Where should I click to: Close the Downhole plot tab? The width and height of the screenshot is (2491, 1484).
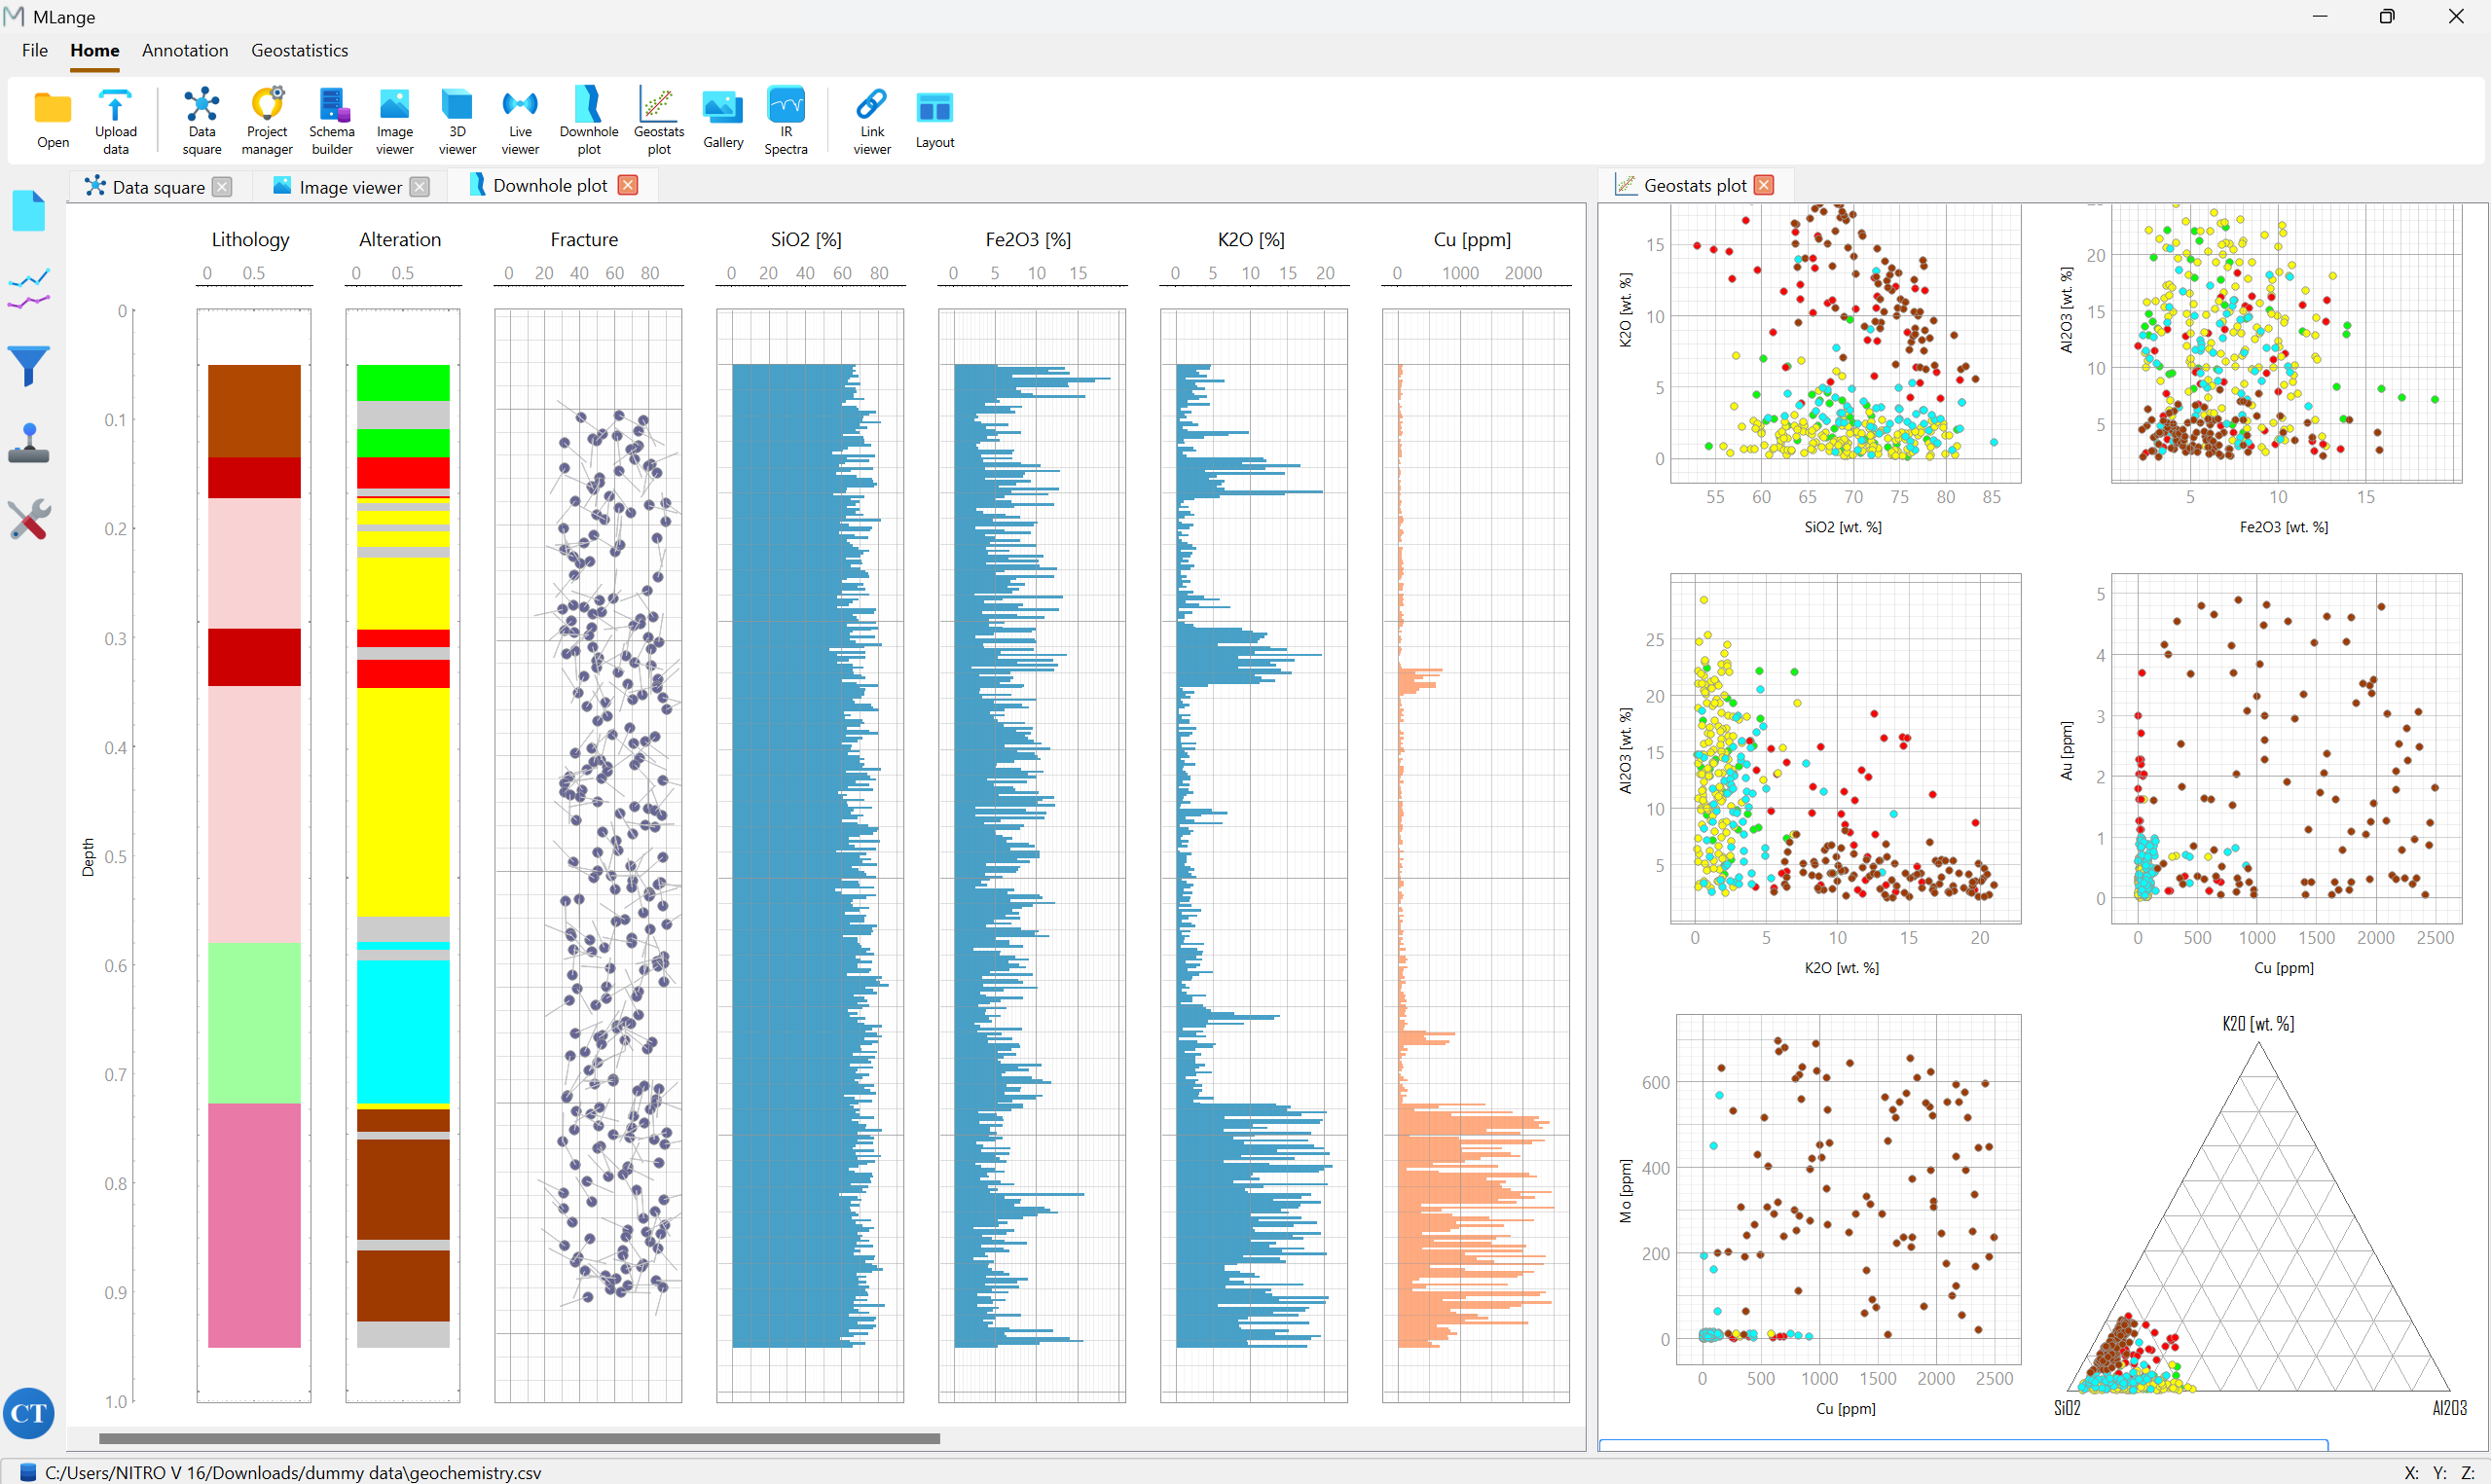pos(628,185)
